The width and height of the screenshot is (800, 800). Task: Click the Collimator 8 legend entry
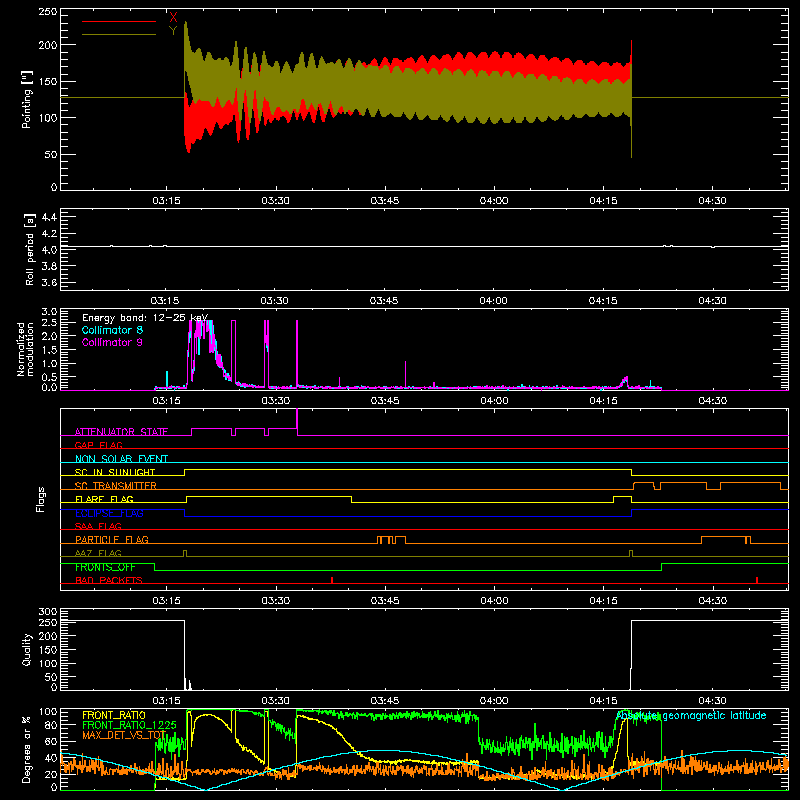(112, 330)
